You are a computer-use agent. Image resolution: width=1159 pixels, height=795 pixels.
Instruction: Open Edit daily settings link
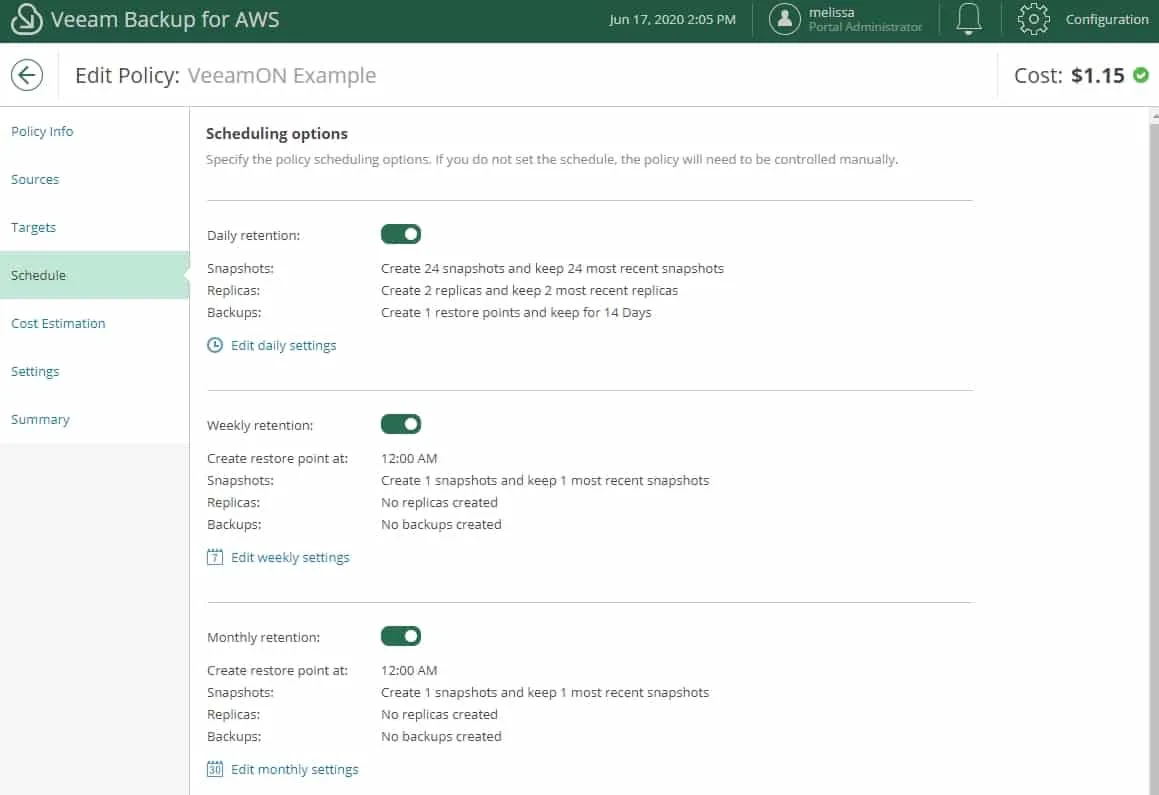283,345
